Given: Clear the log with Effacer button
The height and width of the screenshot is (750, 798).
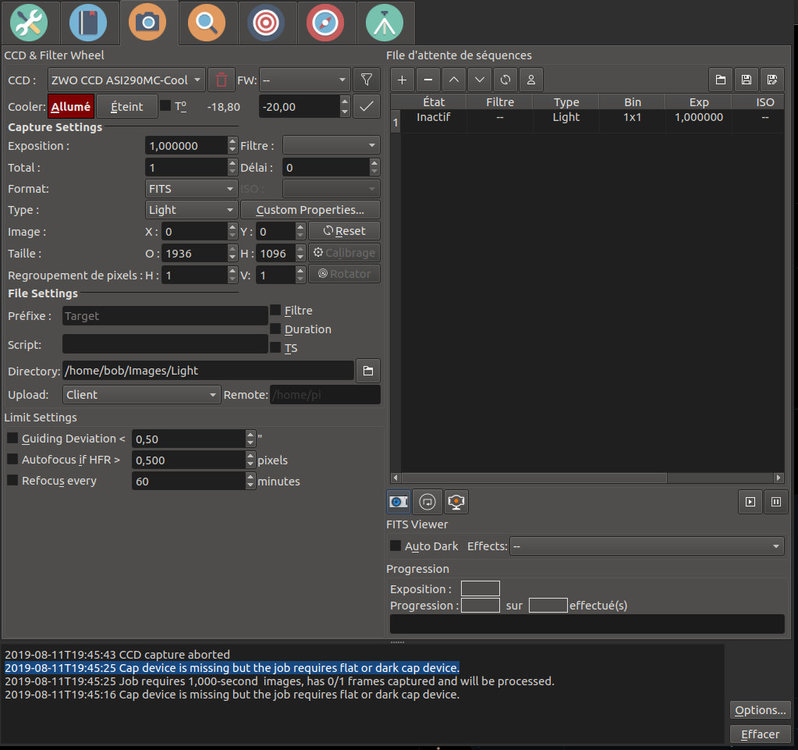Looking at the screenshot, I should (x=760, y=734).
